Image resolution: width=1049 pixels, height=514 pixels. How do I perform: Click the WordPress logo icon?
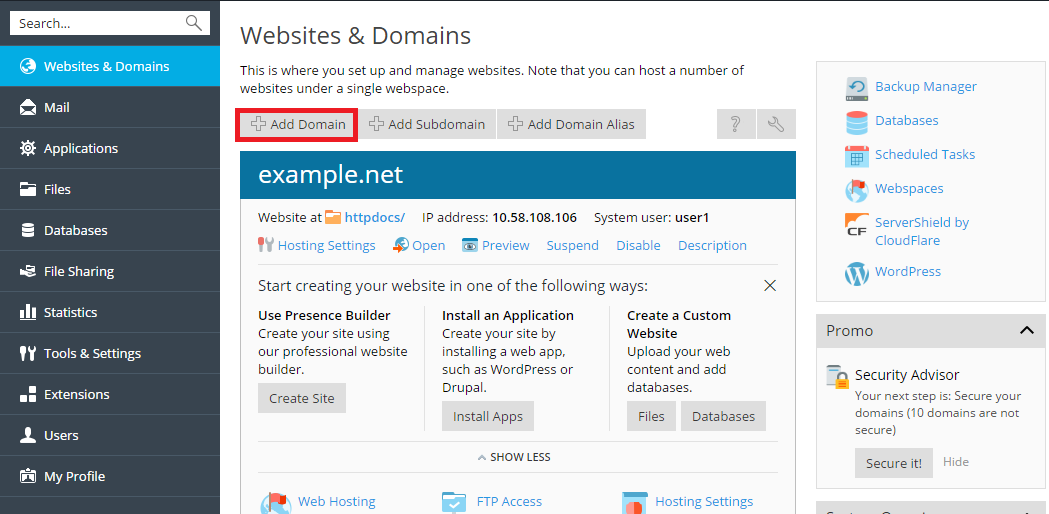point(857,272)
